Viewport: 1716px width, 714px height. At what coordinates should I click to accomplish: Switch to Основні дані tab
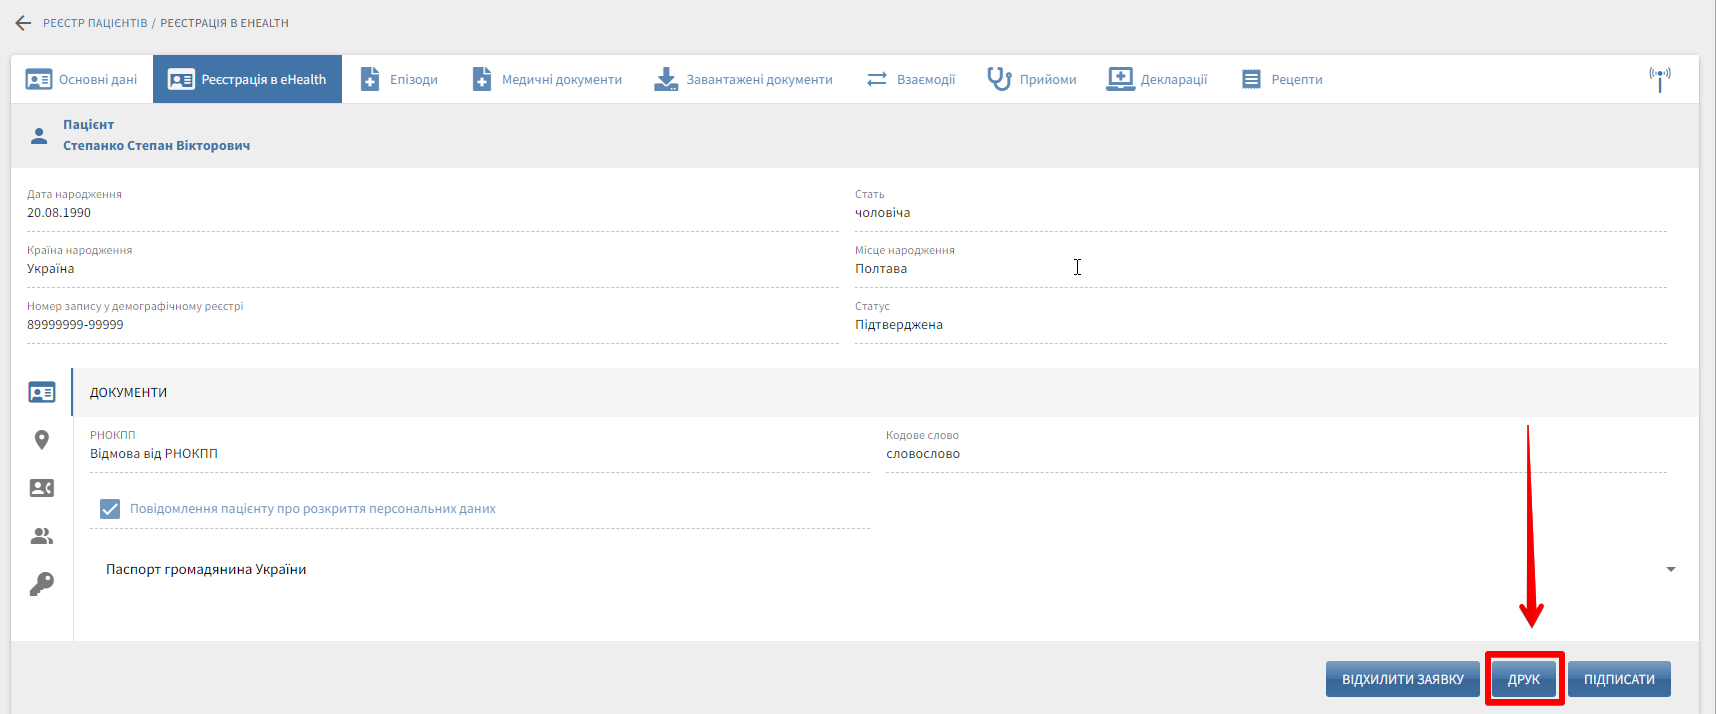click(x=82, y=79)
